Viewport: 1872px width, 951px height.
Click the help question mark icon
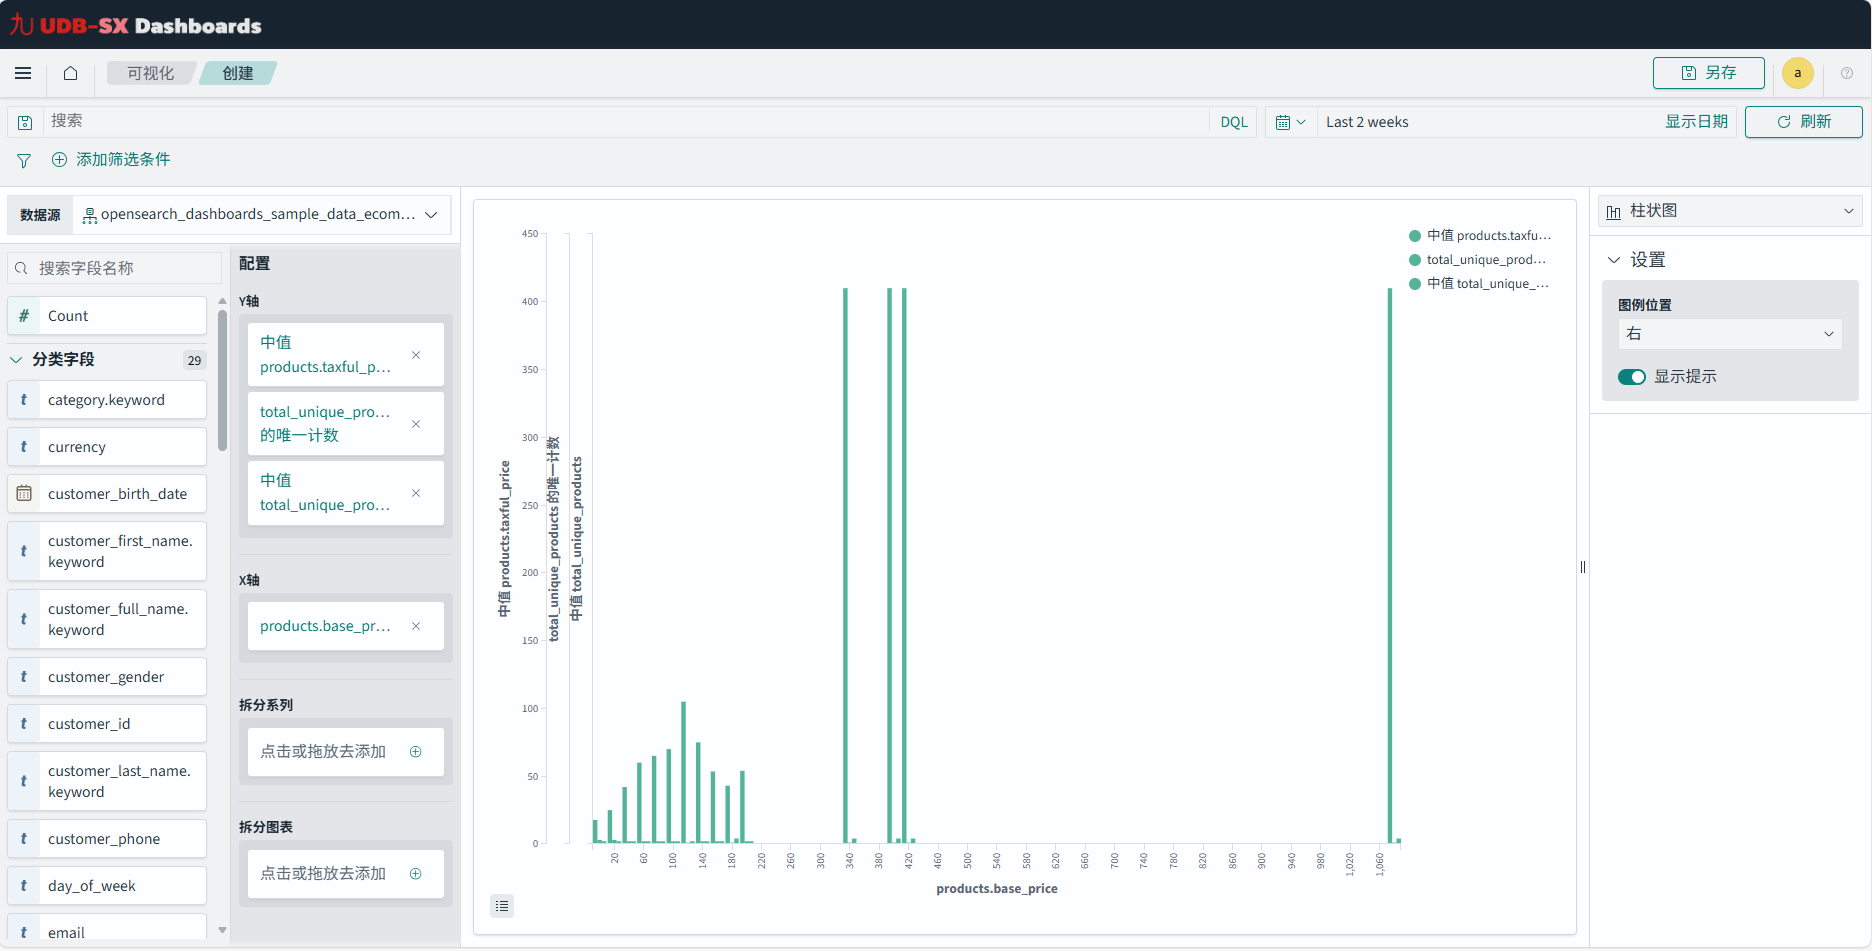point(1846,73)
